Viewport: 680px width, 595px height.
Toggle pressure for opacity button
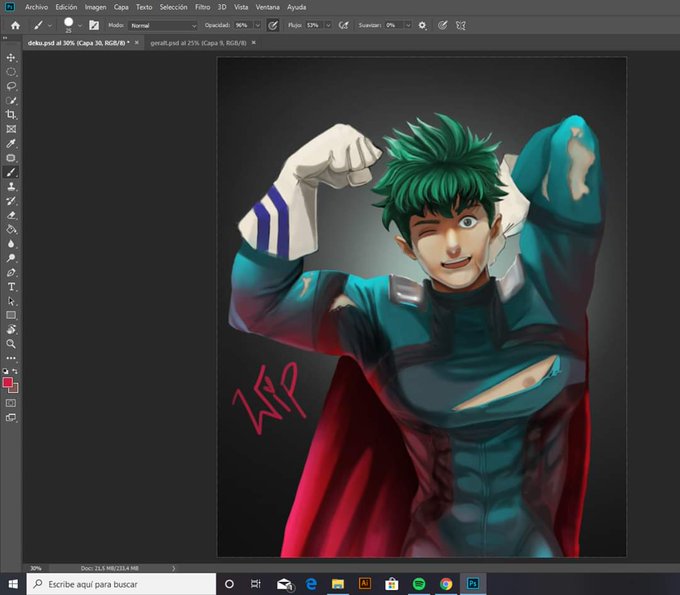point(273,26)
